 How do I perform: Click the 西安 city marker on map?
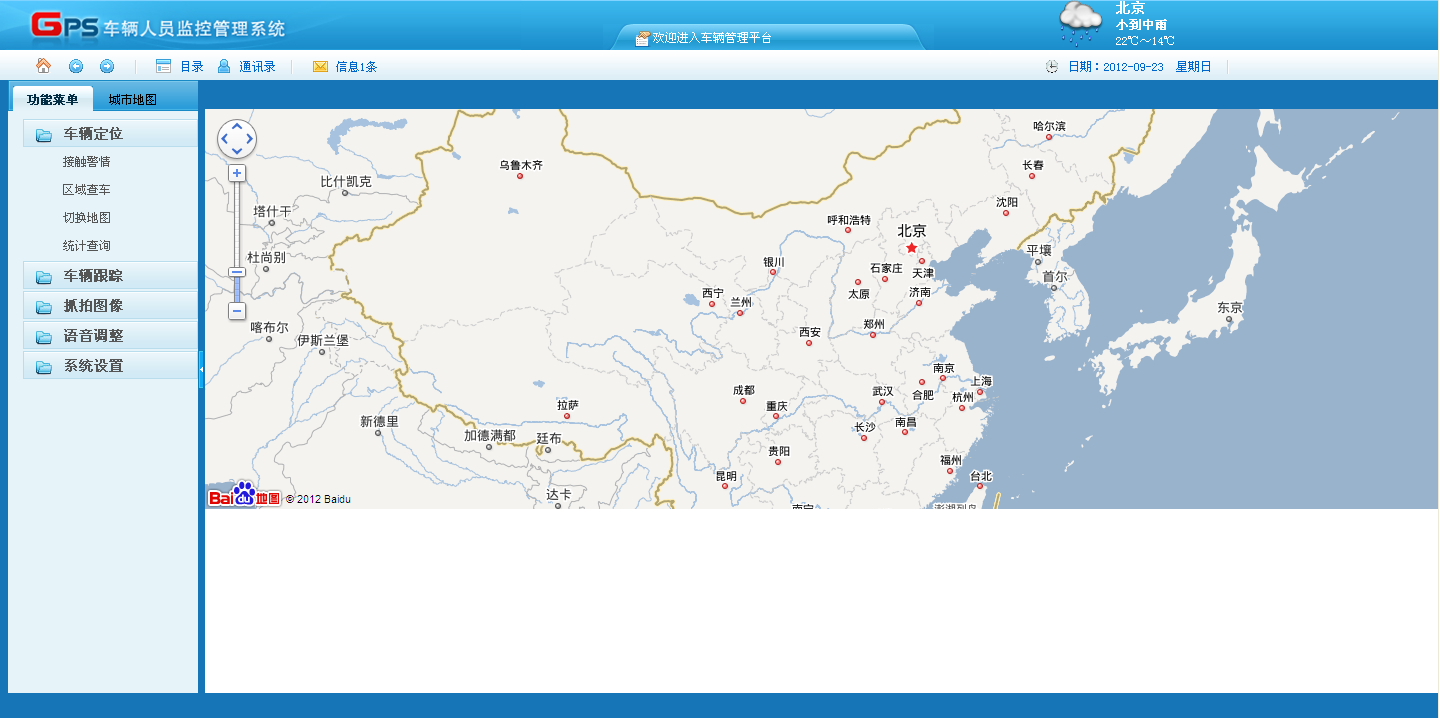809,343
